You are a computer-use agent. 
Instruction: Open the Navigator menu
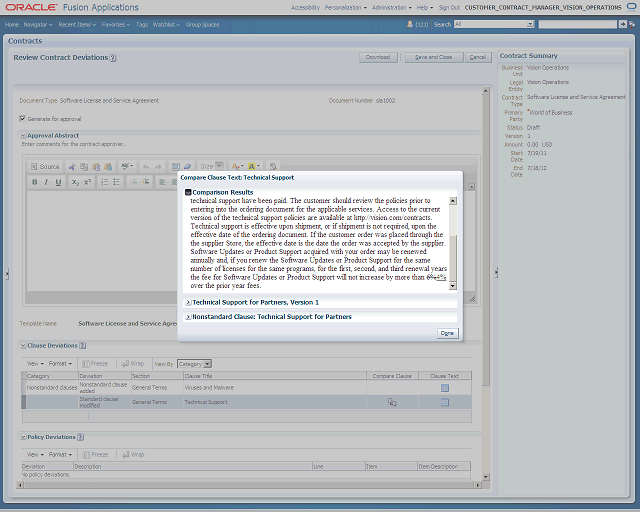coord(38,24)
